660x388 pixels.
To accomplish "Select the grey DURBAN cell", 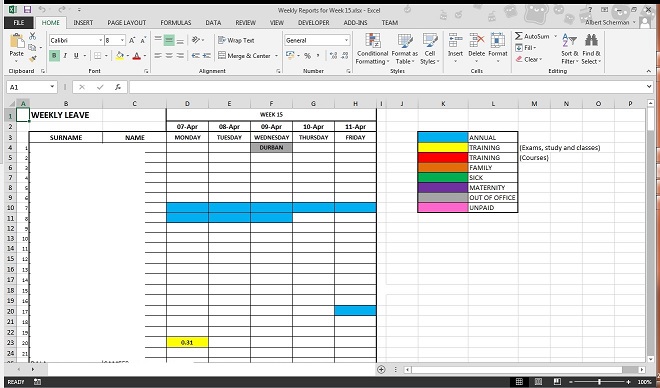I will click(271, 147).
